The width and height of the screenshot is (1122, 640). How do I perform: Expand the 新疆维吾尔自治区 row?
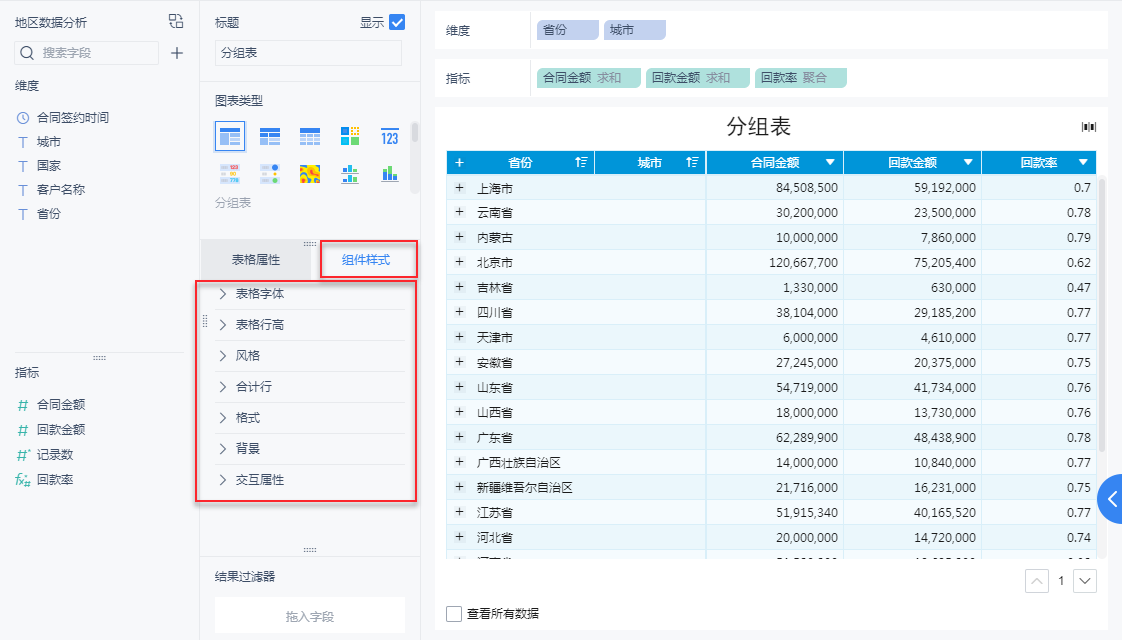[459, 487]
